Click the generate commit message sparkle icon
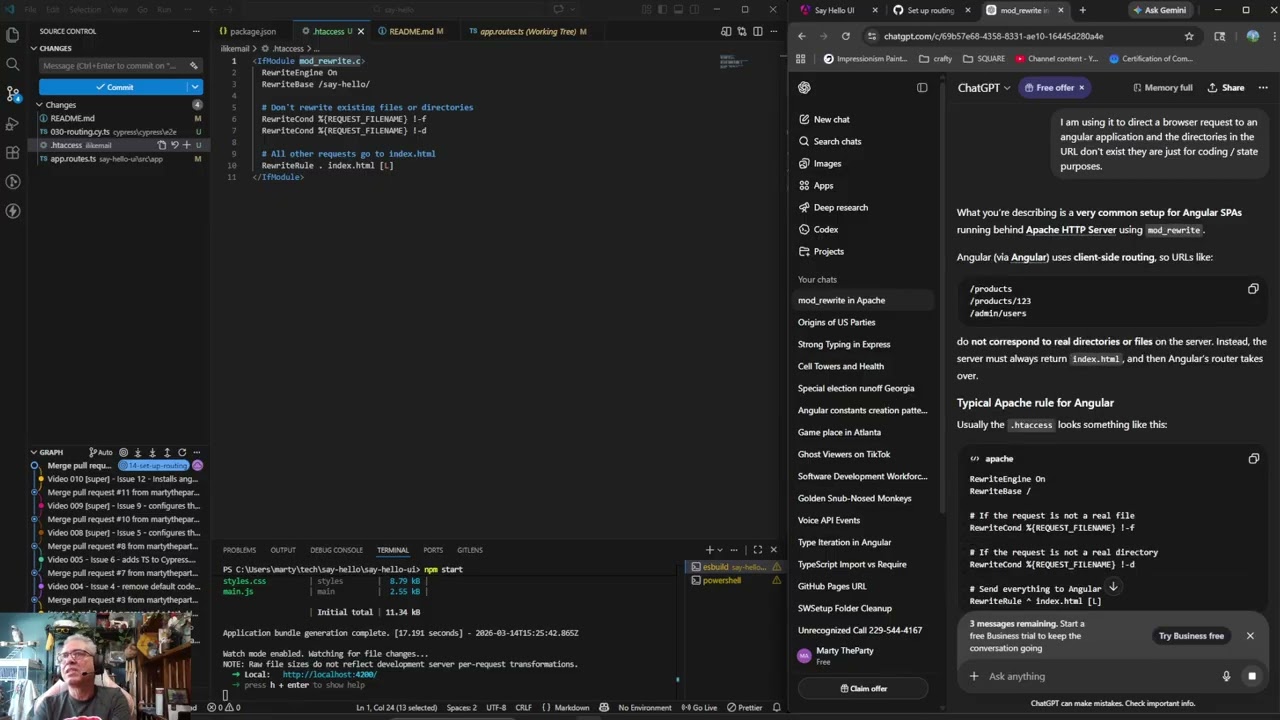 (x=194, y=65)
